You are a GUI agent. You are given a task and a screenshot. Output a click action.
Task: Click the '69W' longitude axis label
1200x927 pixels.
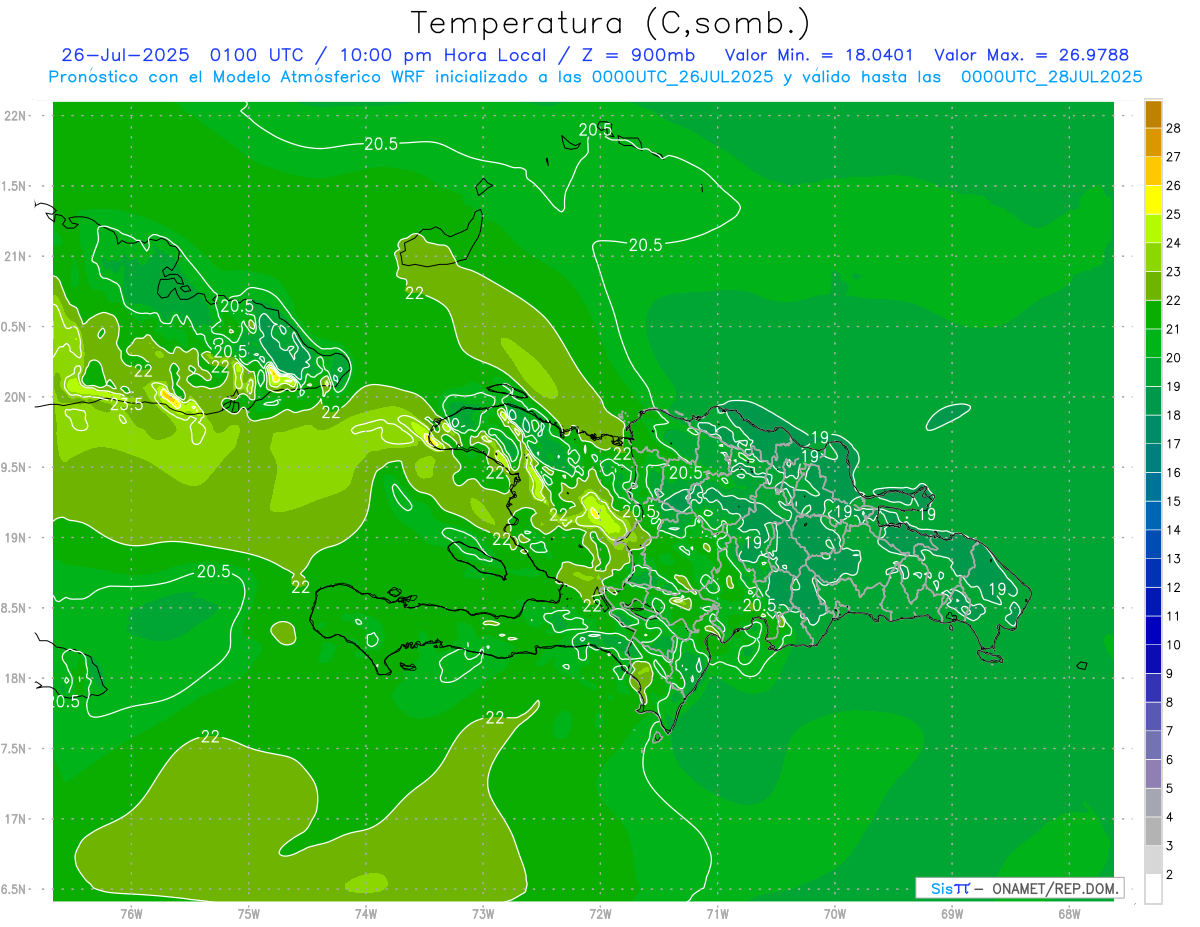point(951,913)
